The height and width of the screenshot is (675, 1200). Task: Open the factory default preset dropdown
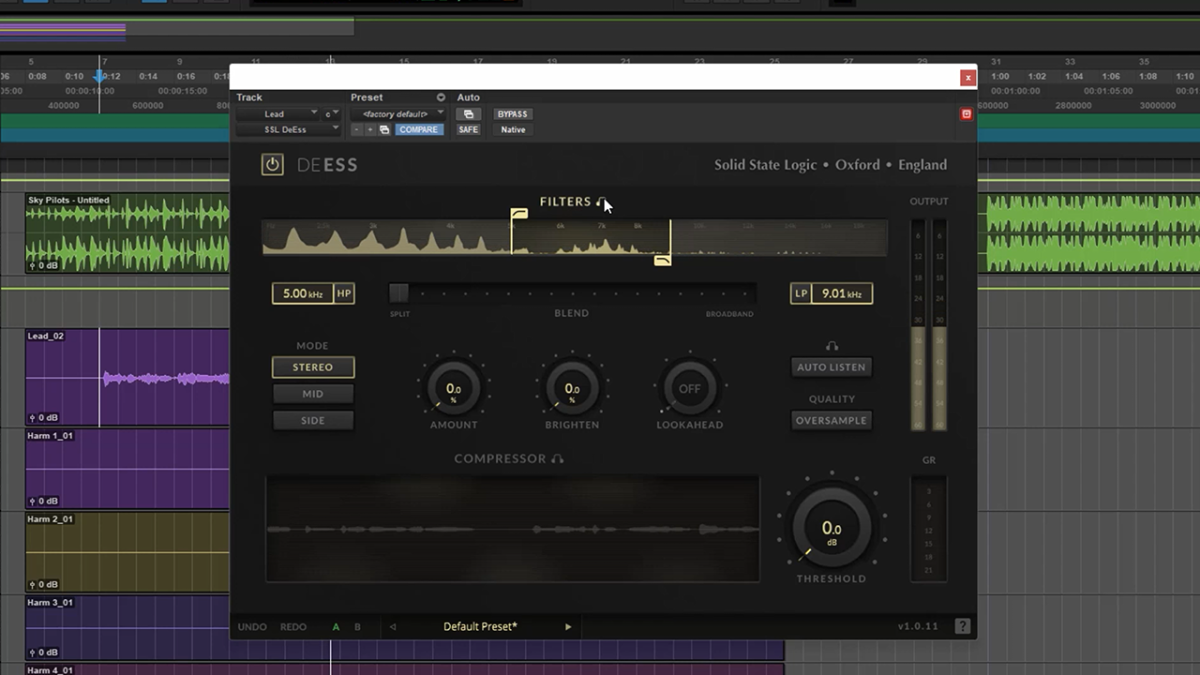click(x=398, y=114)
